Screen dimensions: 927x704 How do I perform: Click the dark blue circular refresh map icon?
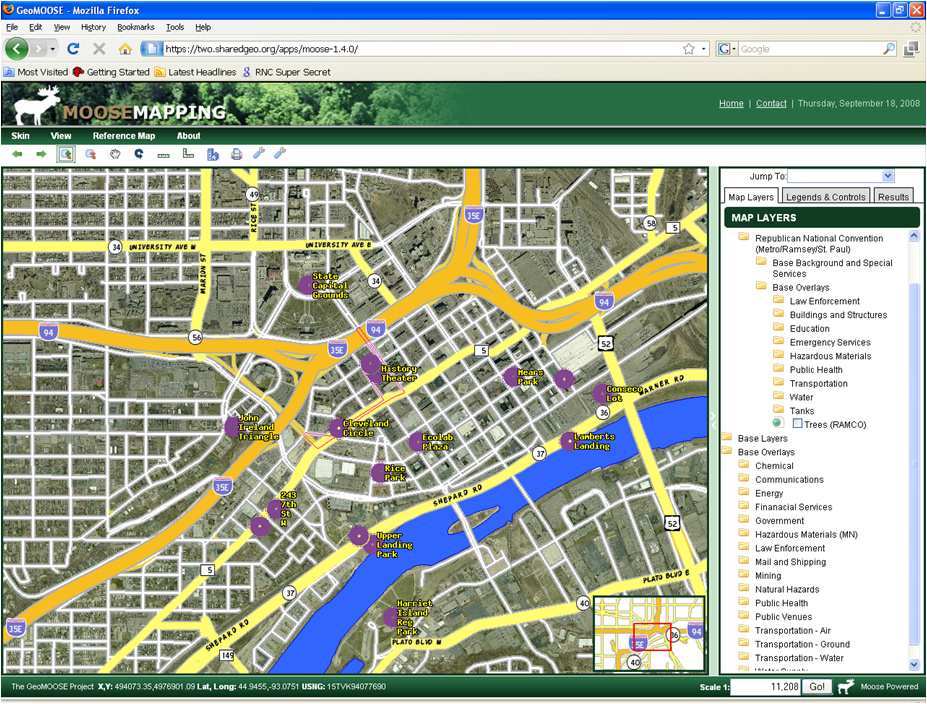[x=139, y=154]
